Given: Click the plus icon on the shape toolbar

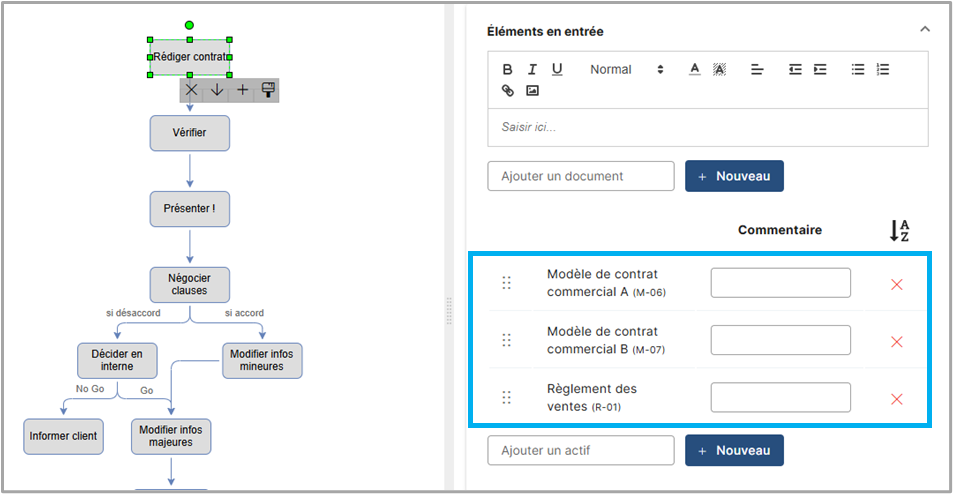Looking at the screenshot, I should 242,90.
